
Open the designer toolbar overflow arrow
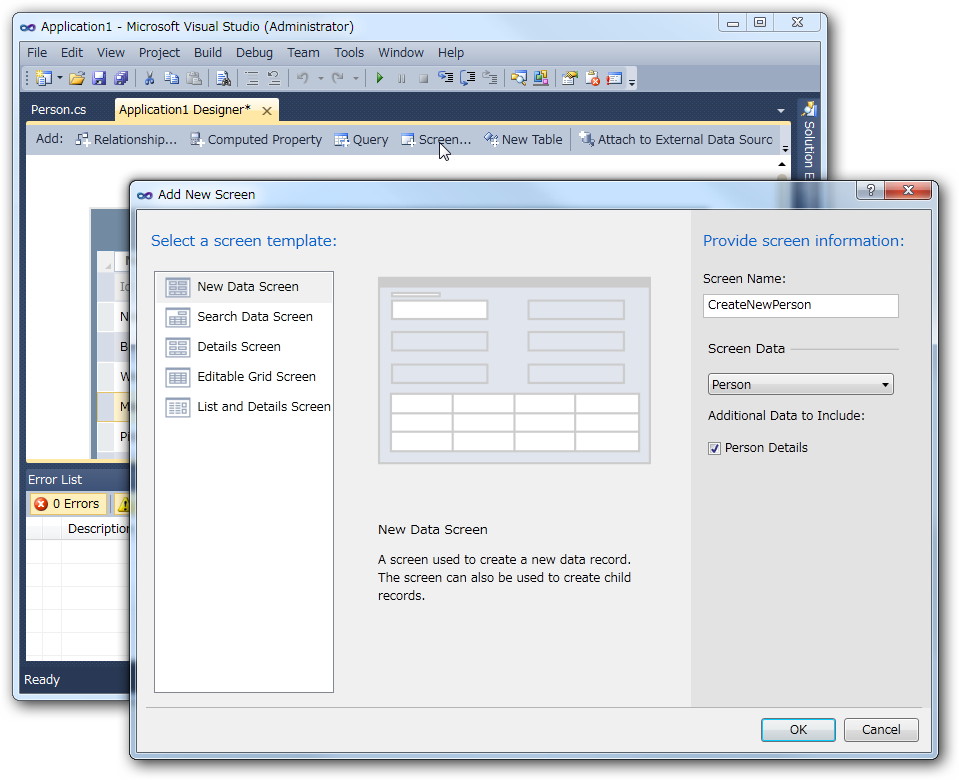click(x=785, y=149)
